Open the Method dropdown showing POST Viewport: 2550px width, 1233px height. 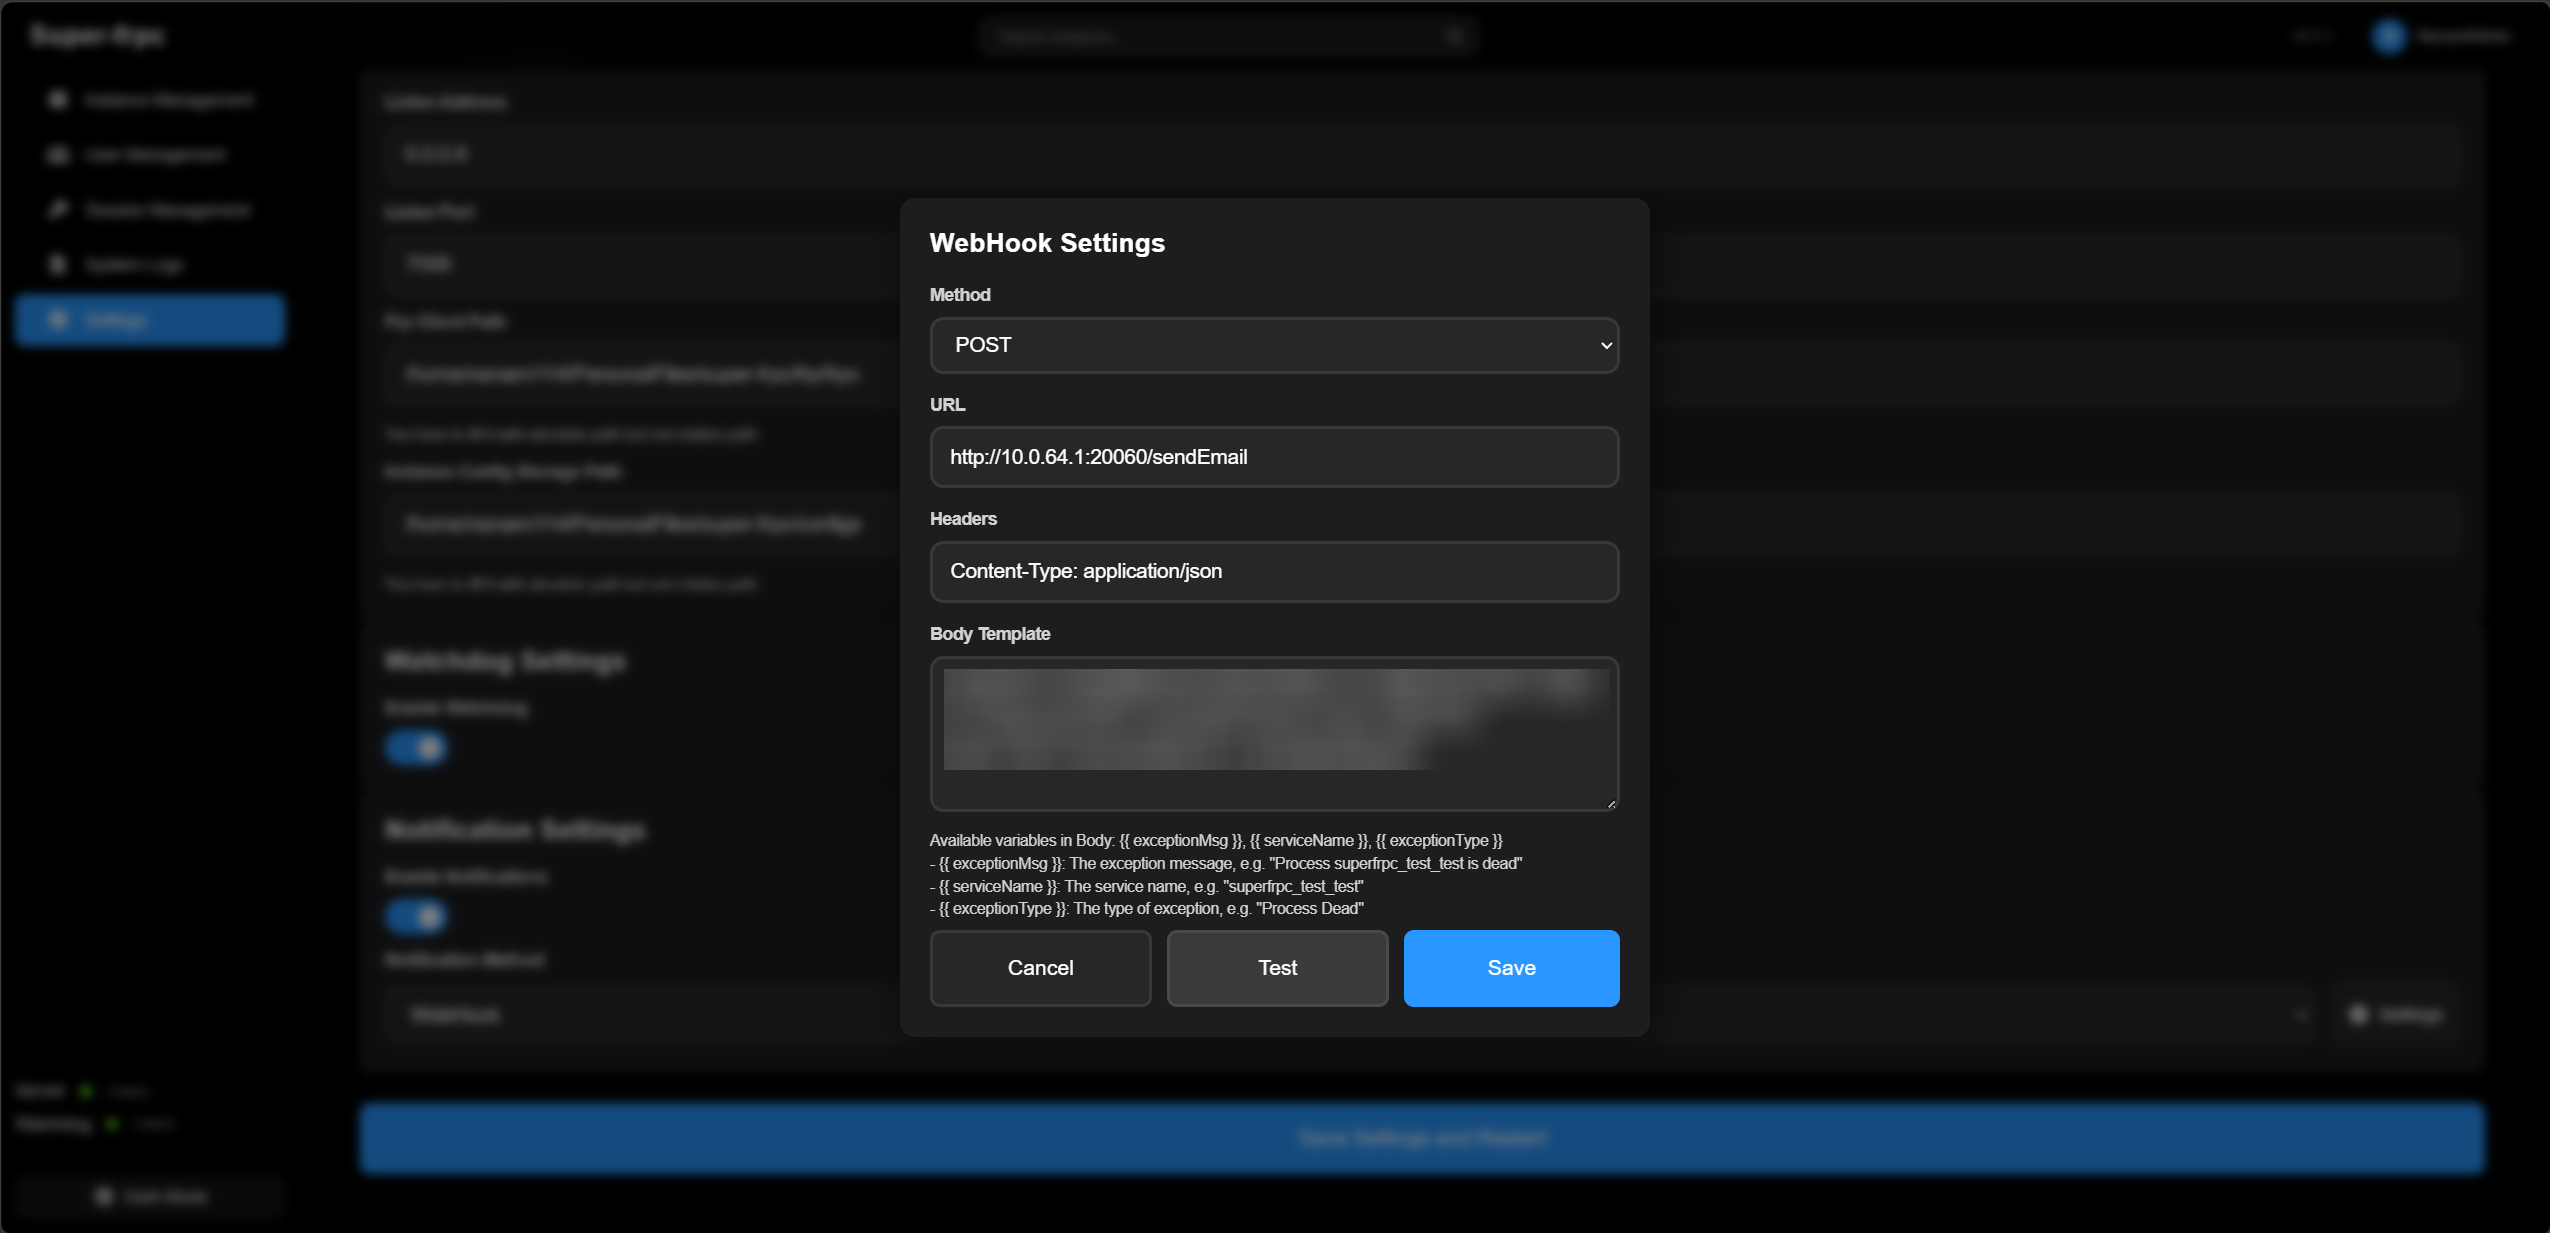click(x=1274, y=345)
